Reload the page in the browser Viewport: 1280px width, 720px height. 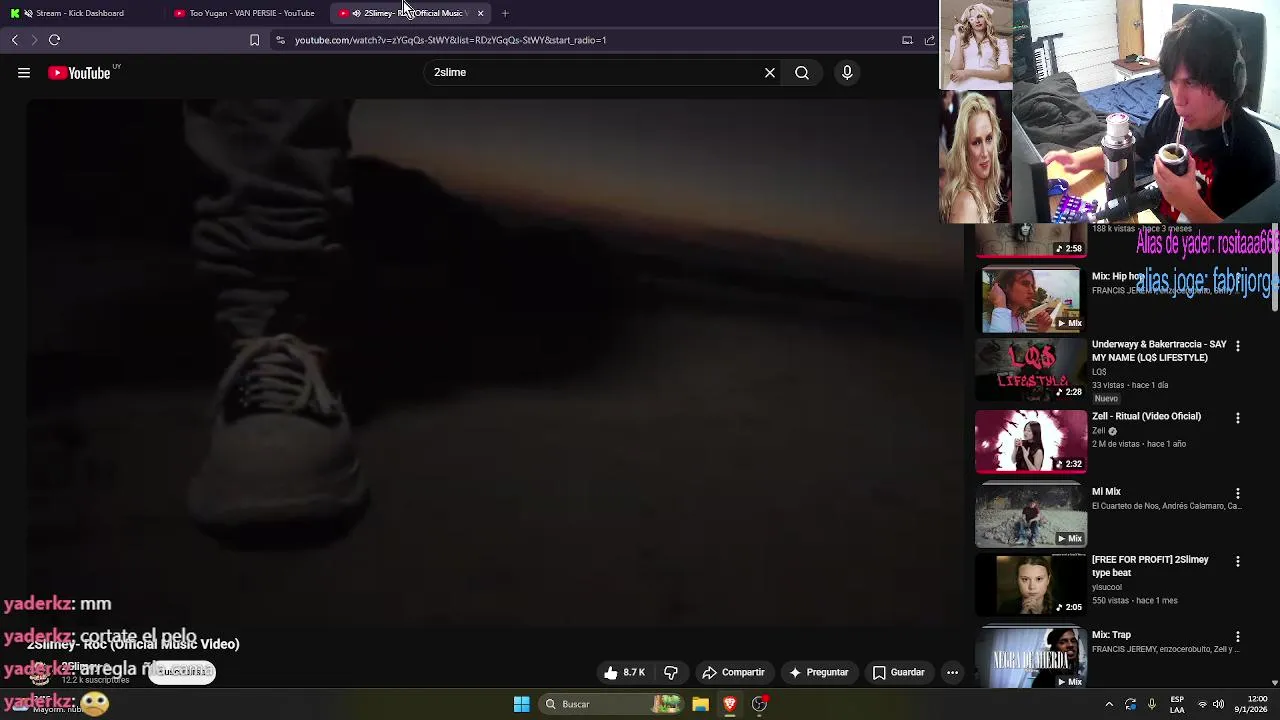tap(55, 40)
